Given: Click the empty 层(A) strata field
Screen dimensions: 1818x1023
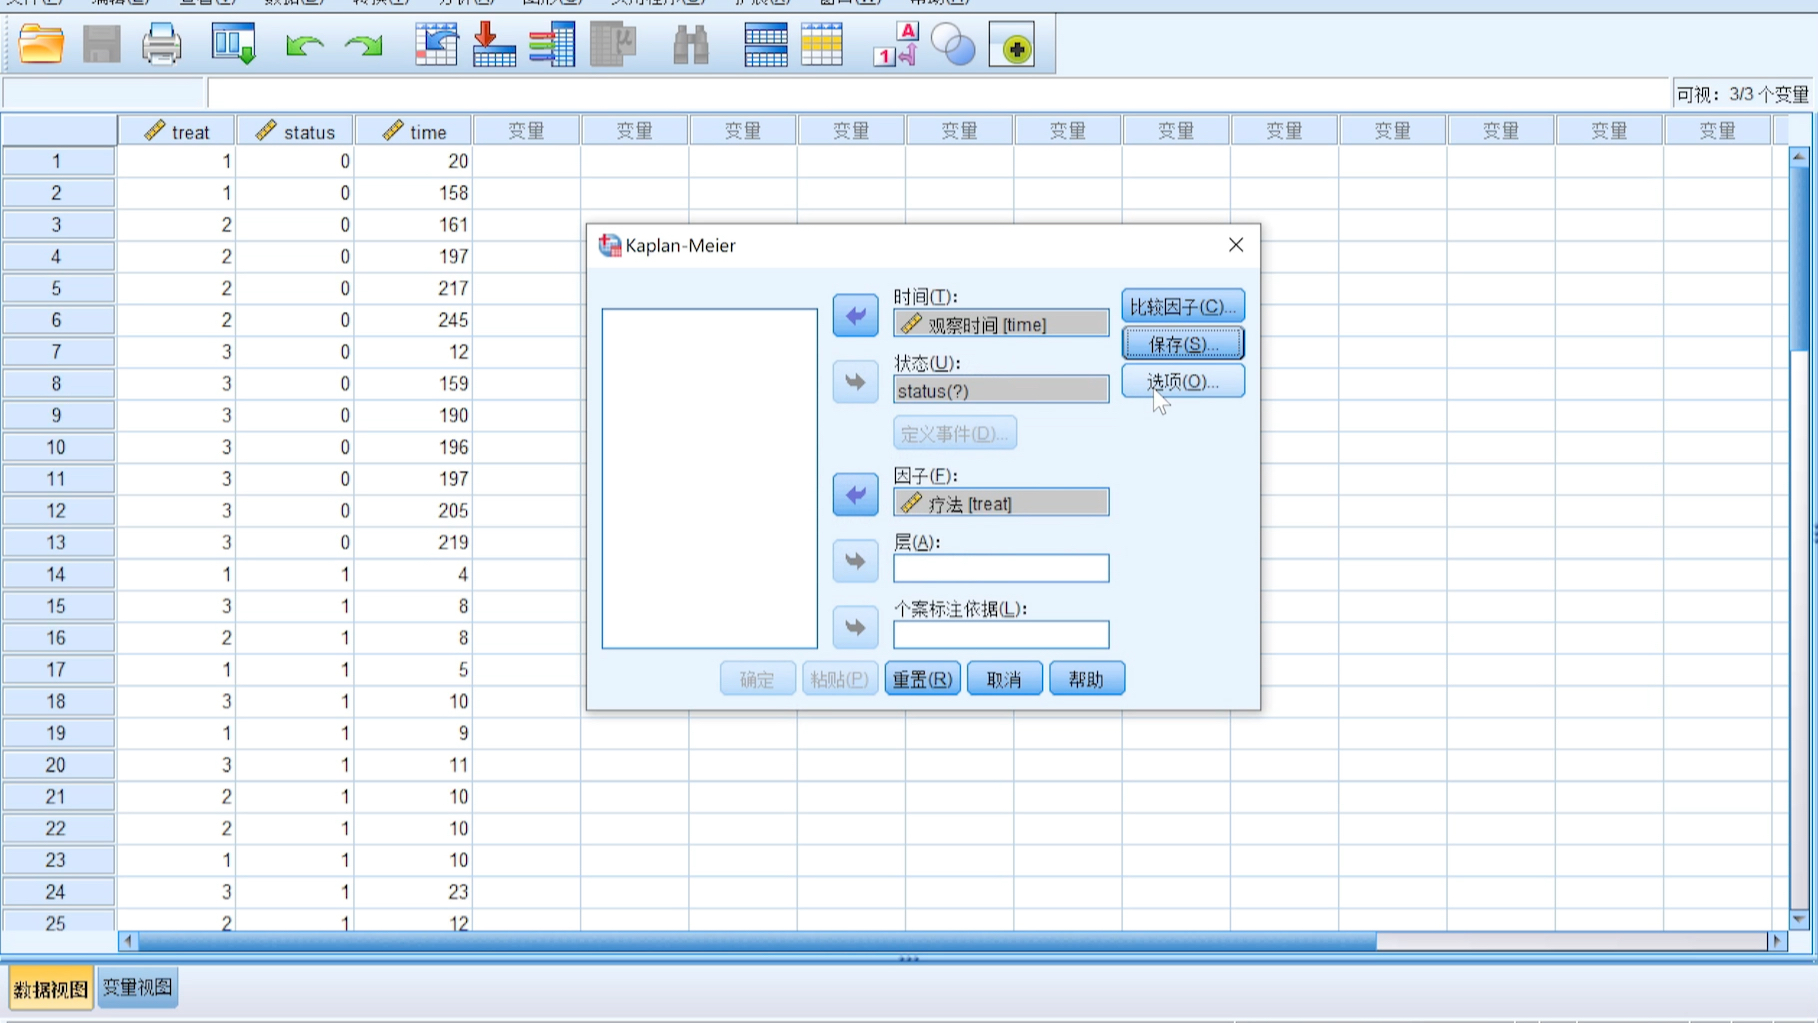Looking at the screenshot, I should point(1001,568).
